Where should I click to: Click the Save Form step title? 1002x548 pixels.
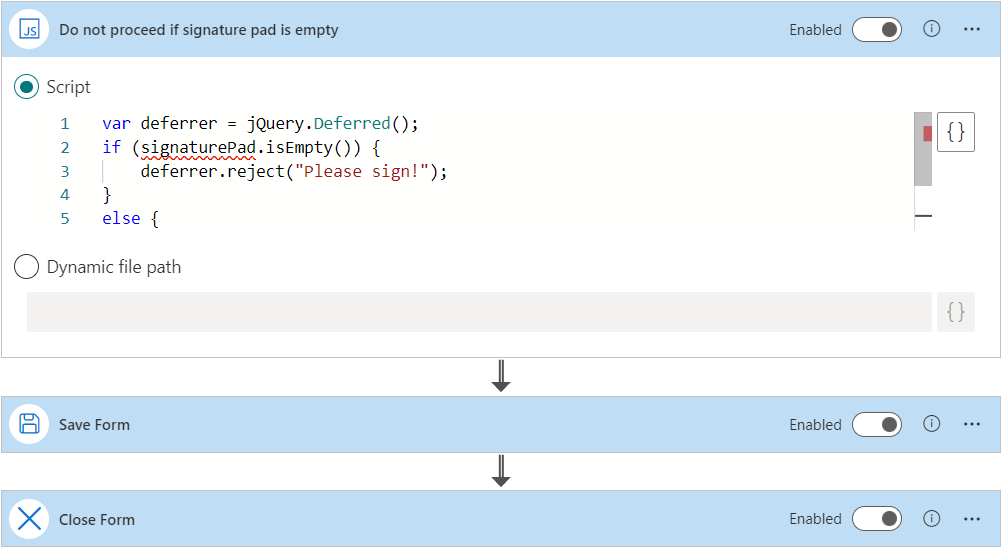tap(94, 425)
